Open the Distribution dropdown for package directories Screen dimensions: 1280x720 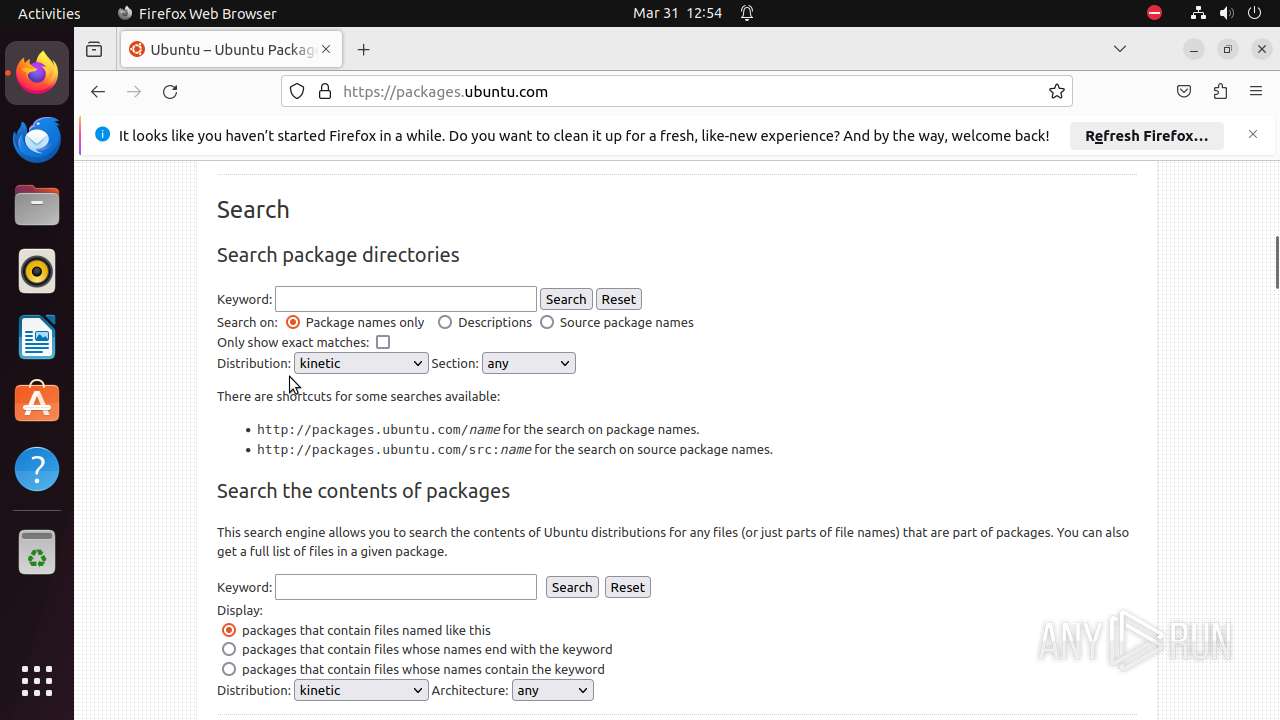361,363
